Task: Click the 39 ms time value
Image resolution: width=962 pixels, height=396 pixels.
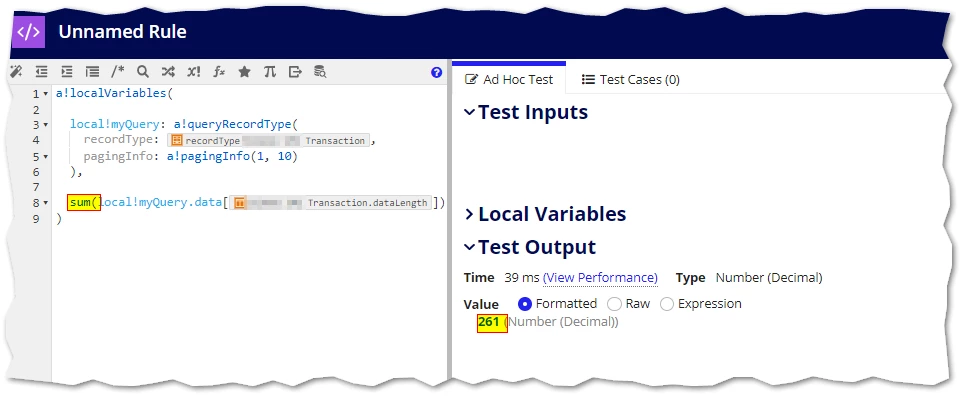Action: pyautogui.click(x=521, y=278)
